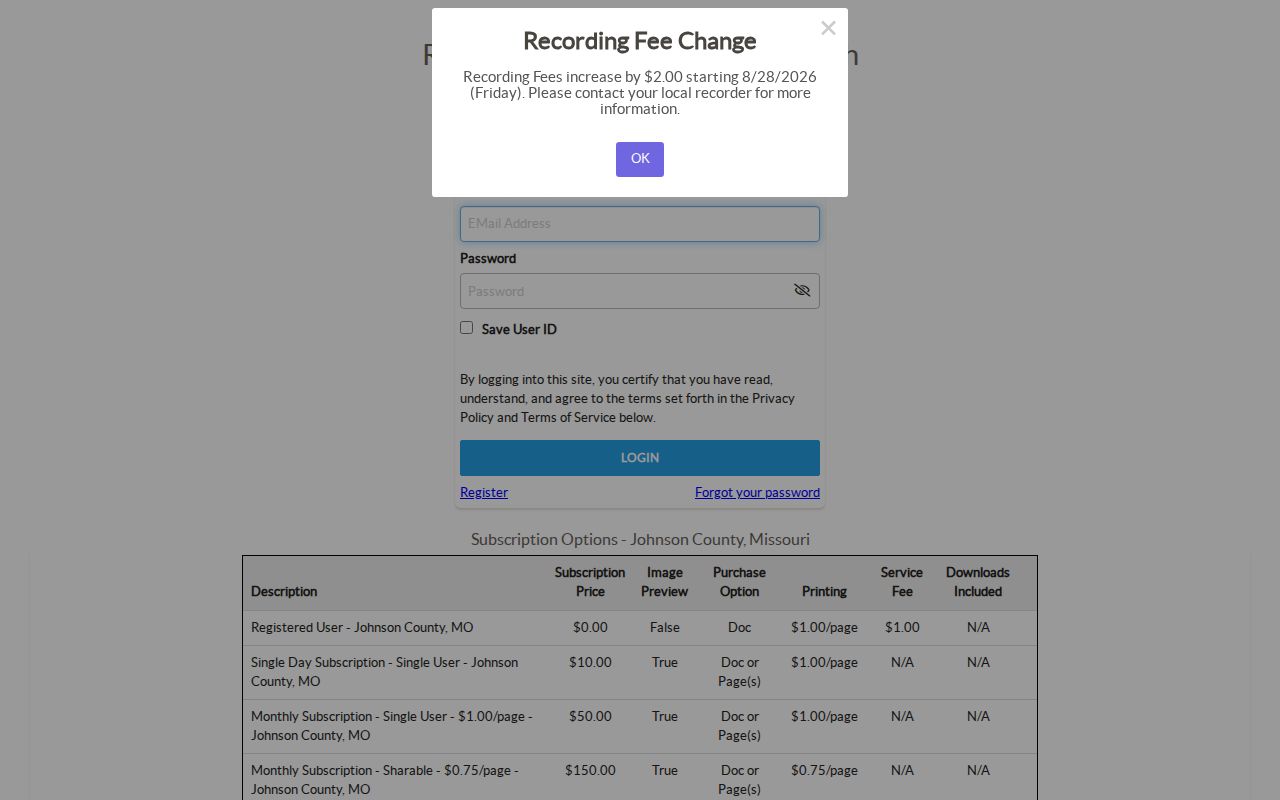Click the $0.75/page printing cell

click(x=824, y=770)
